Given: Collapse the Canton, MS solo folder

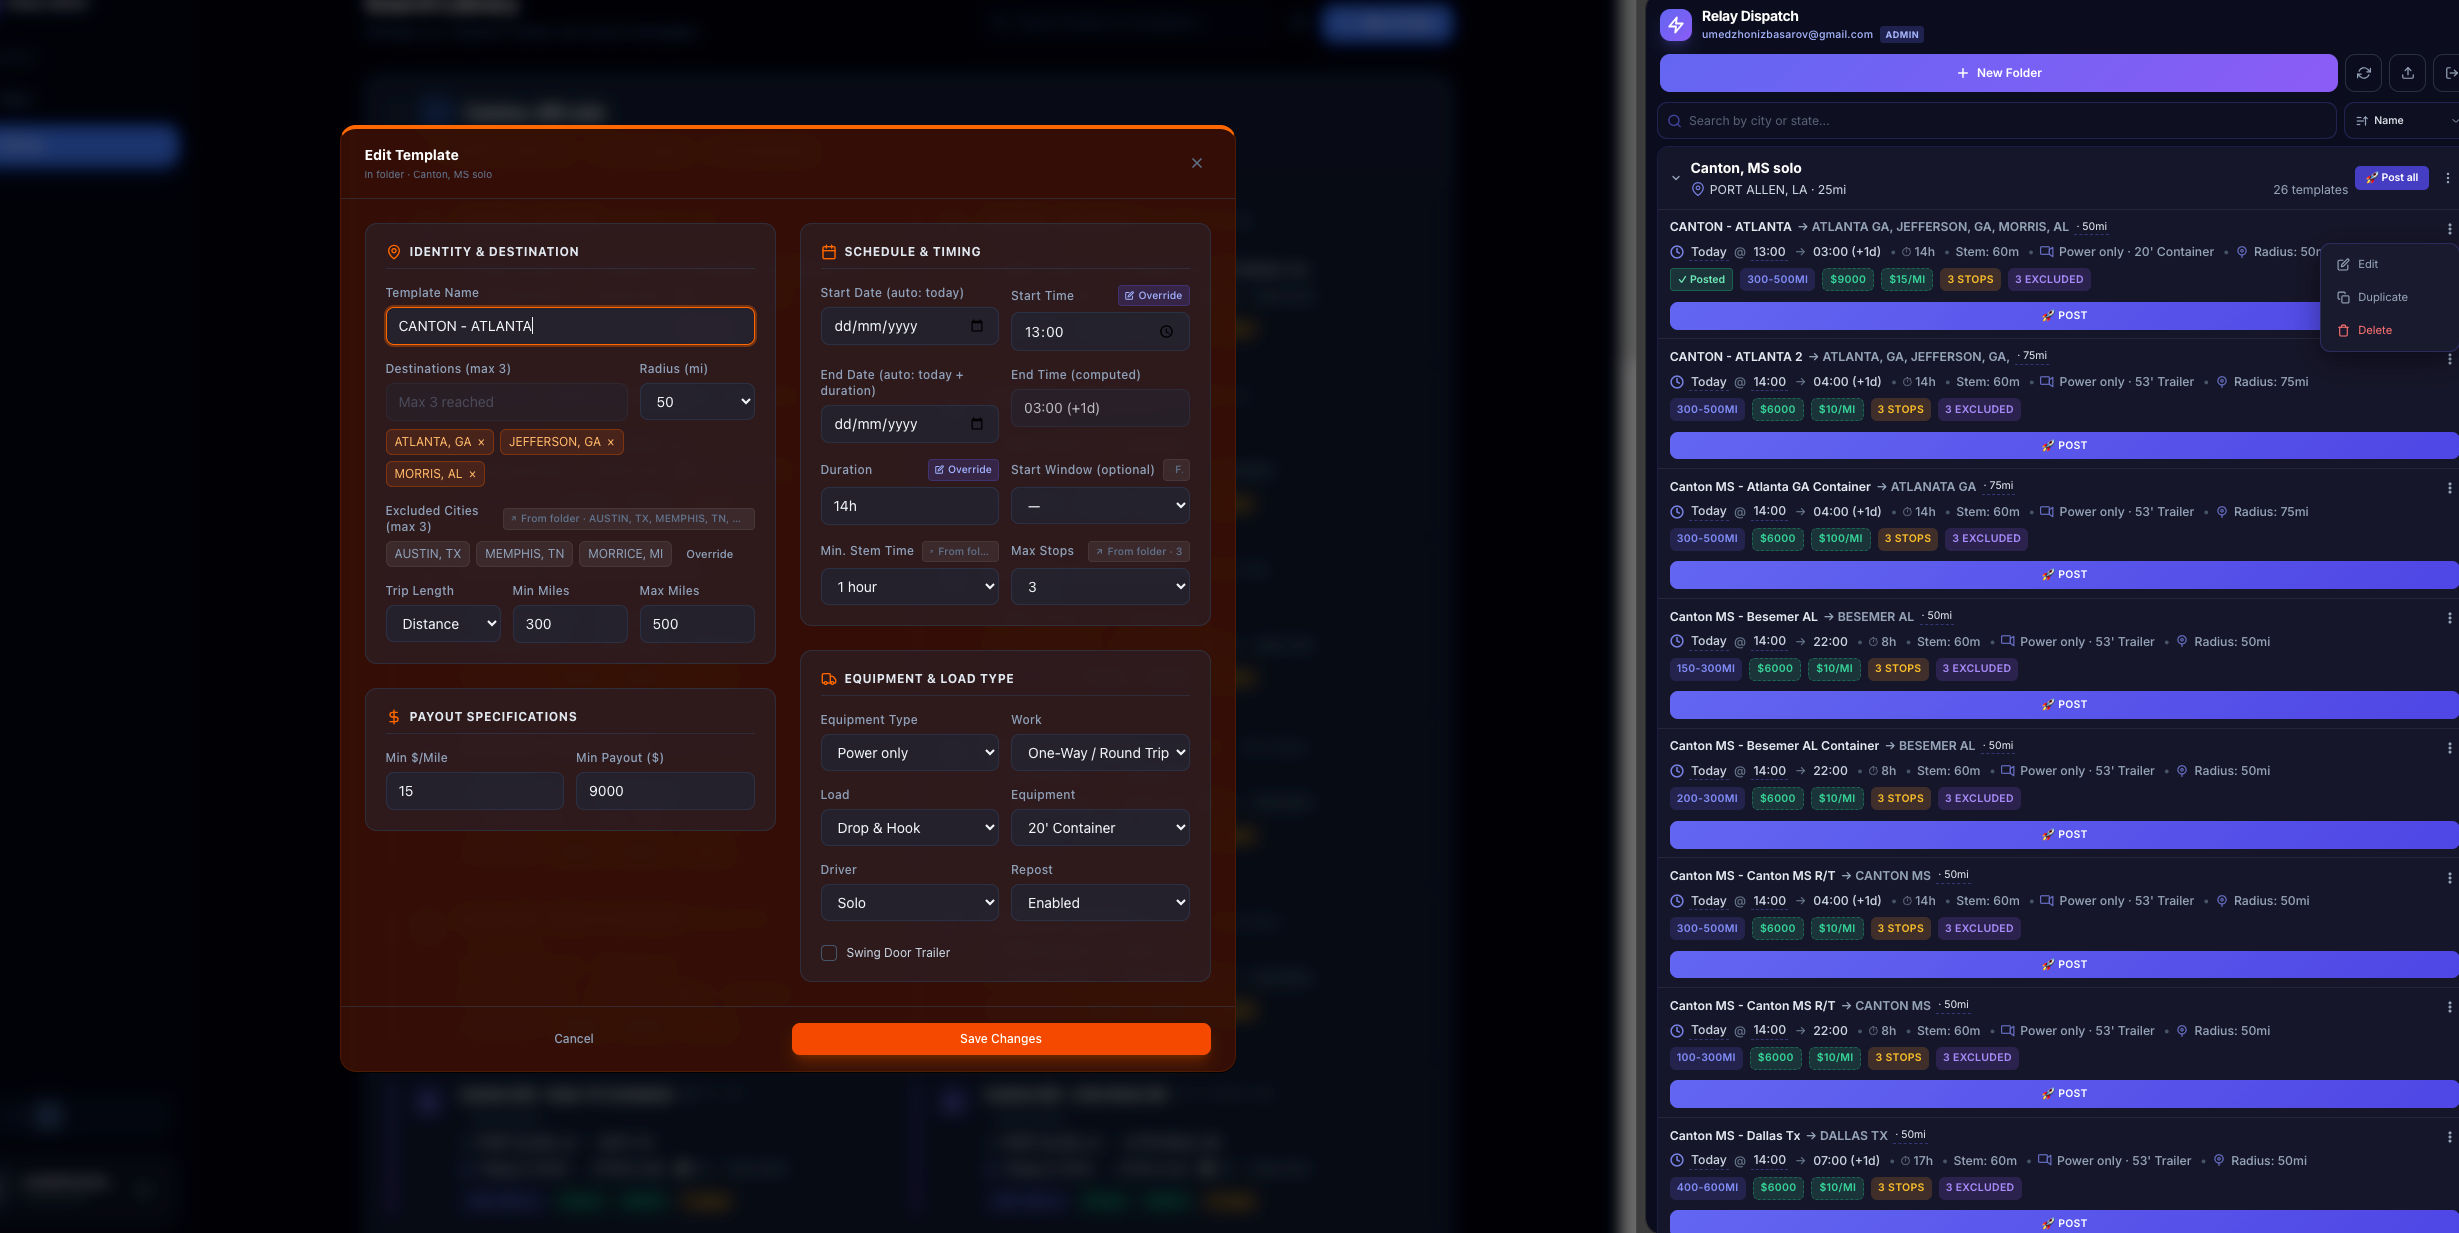Looking at the screenshot, I should click(1675, 179).
